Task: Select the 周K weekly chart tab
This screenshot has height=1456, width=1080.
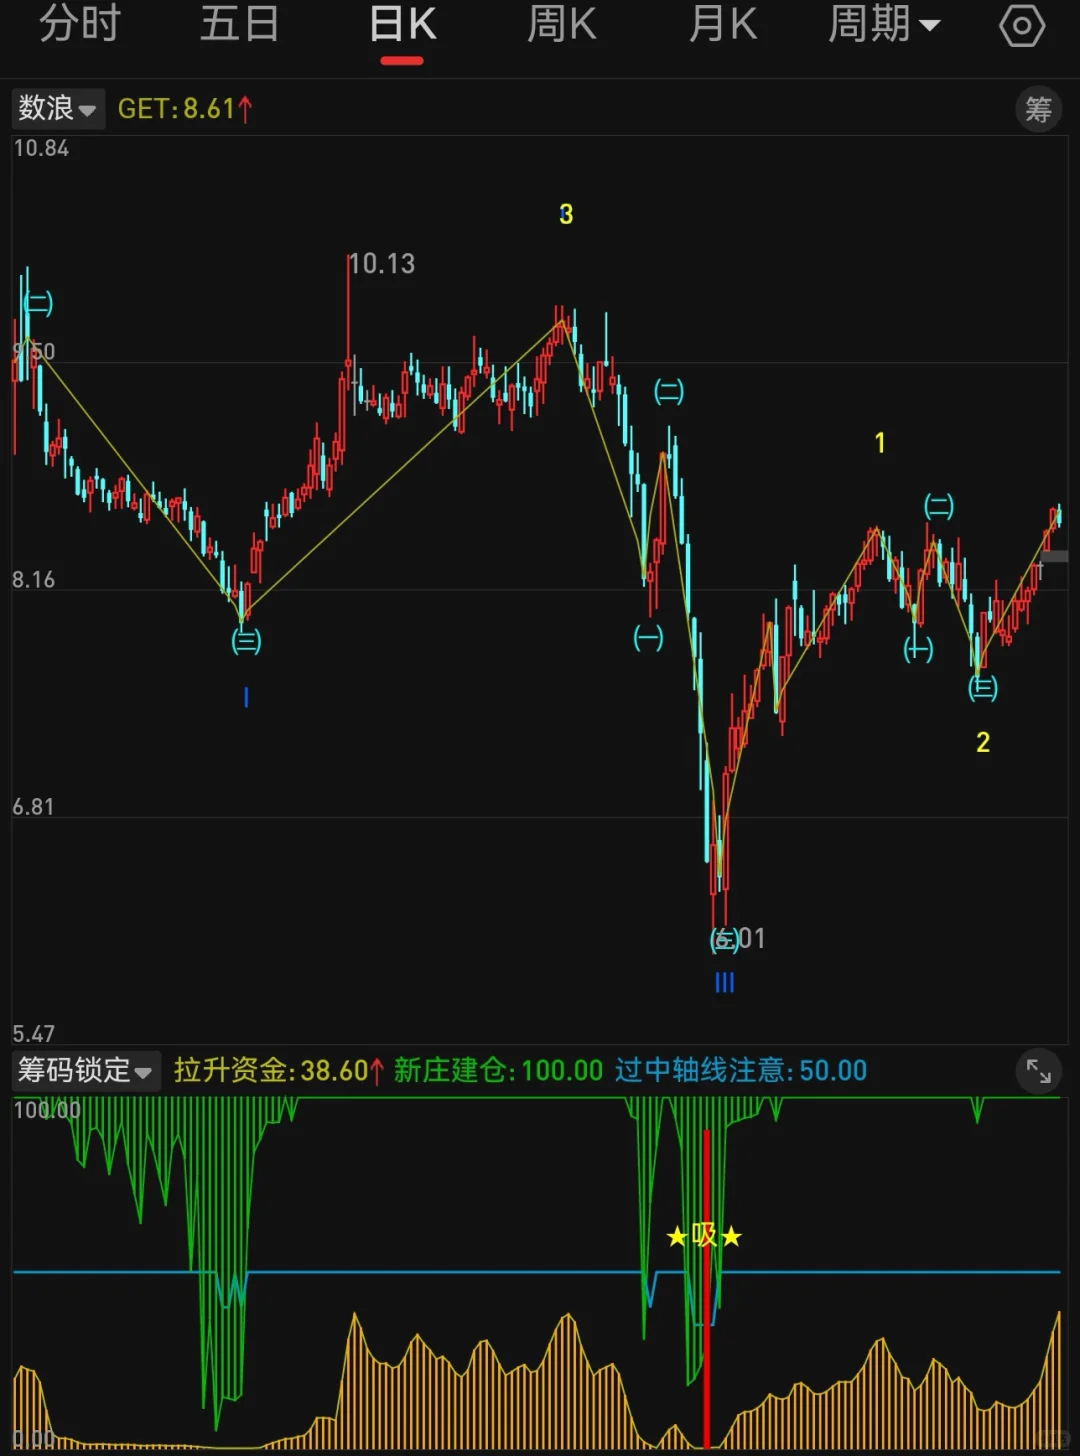Action: click(x=560, y=25)
